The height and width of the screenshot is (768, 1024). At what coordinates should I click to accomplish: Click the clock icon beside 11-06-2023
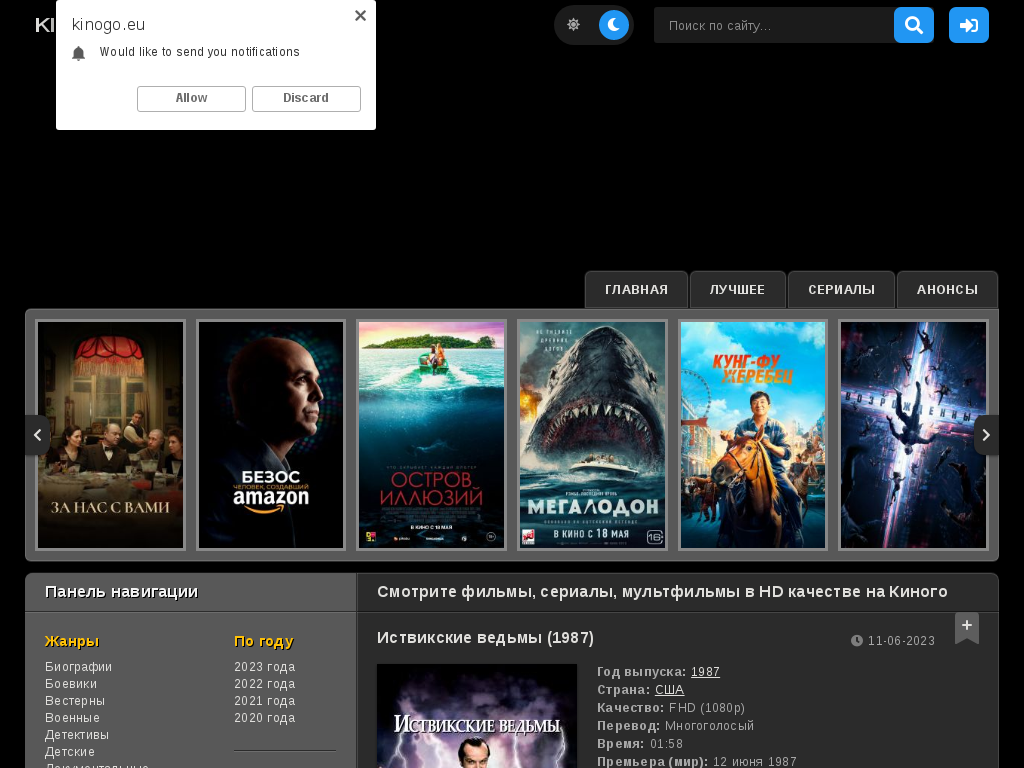[x=857, y=641]
